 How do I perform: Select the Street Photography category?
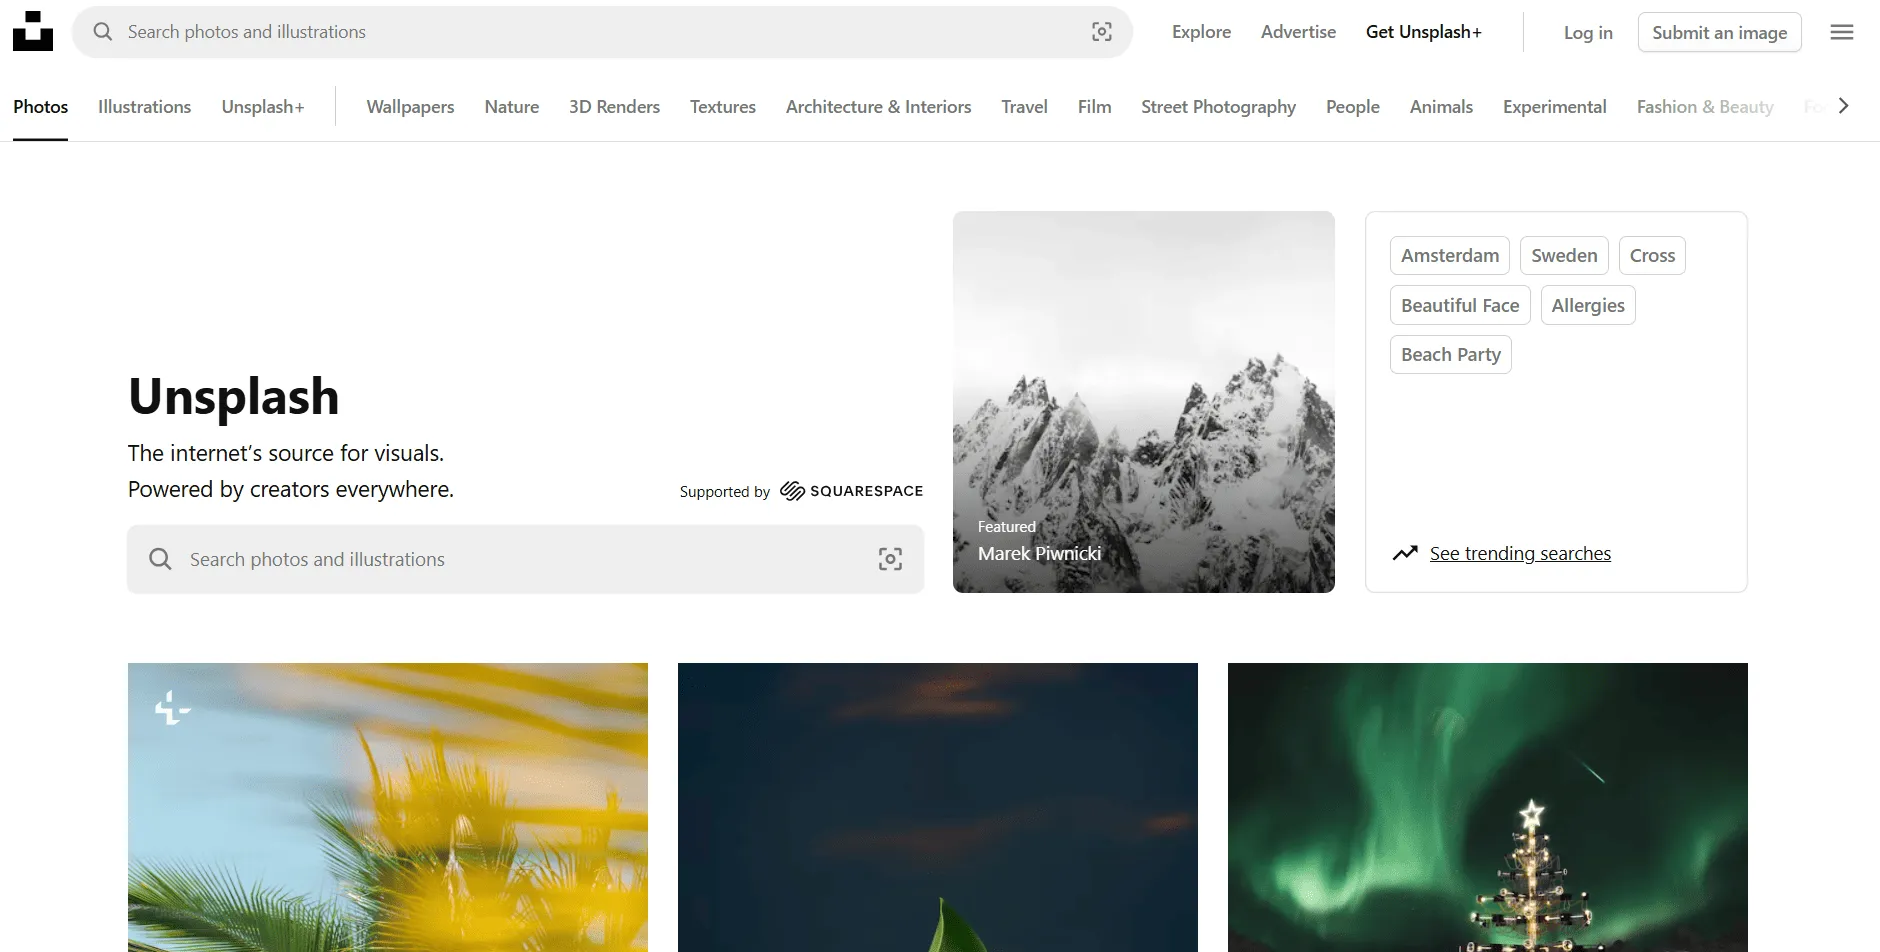coord(1218,106)
